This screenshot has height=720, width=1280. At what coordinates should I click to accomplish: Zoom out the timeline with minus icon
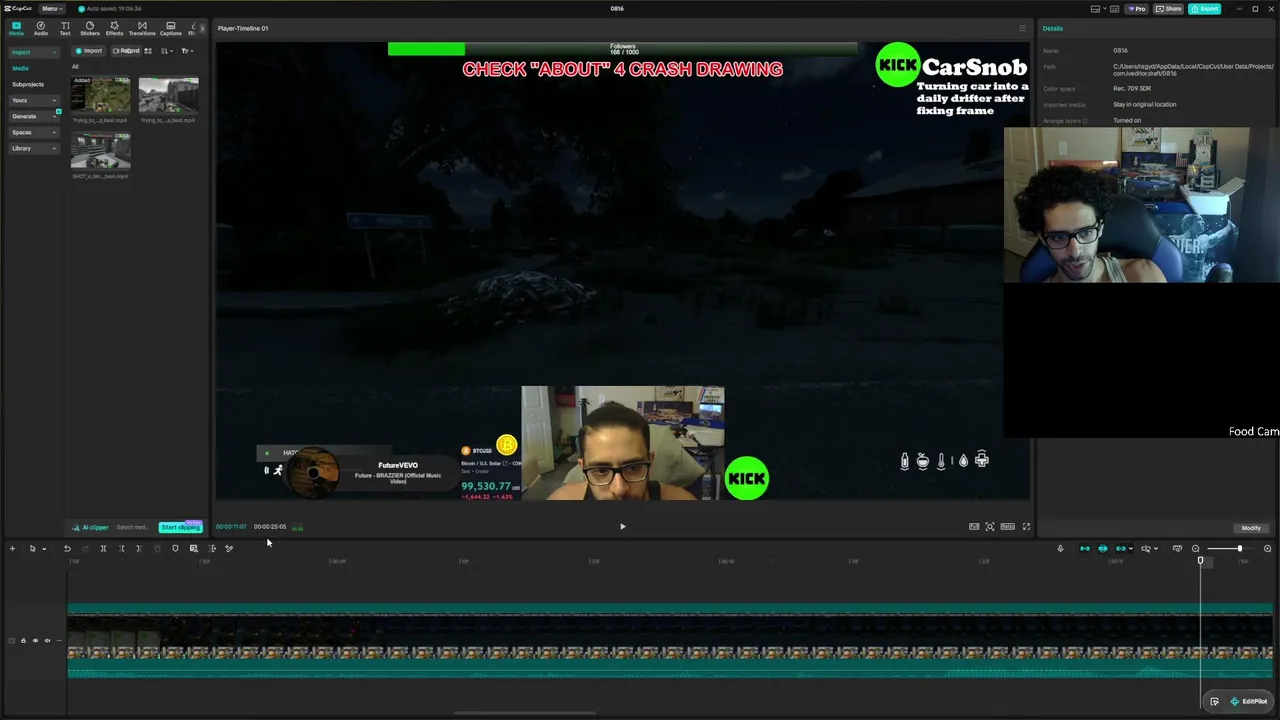(x=1195, y=548)
